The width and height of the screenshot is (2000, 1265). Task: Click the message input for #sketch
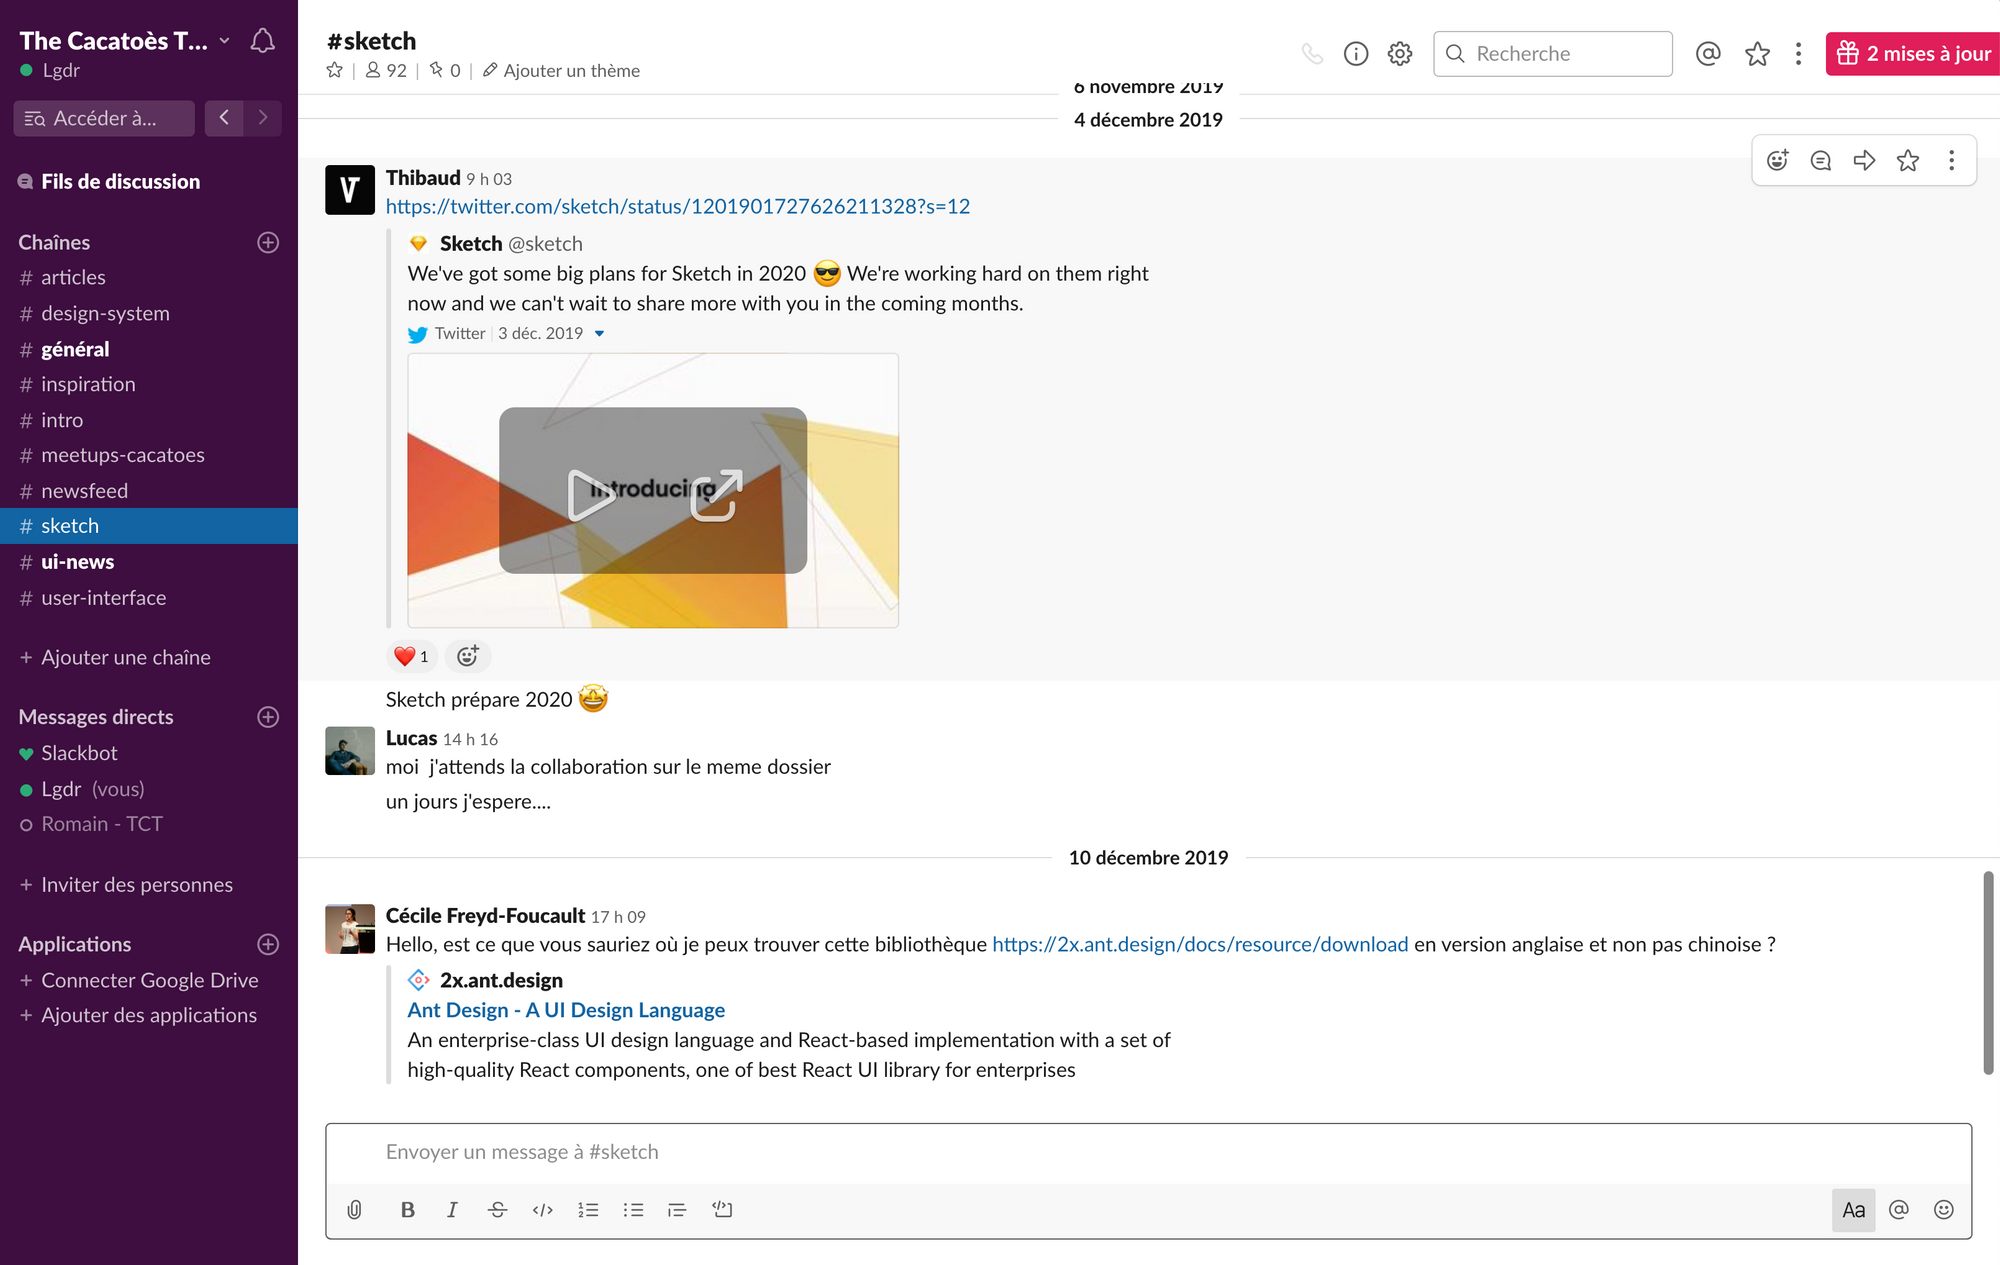pyautogui.click(x=1148, y=1153)
